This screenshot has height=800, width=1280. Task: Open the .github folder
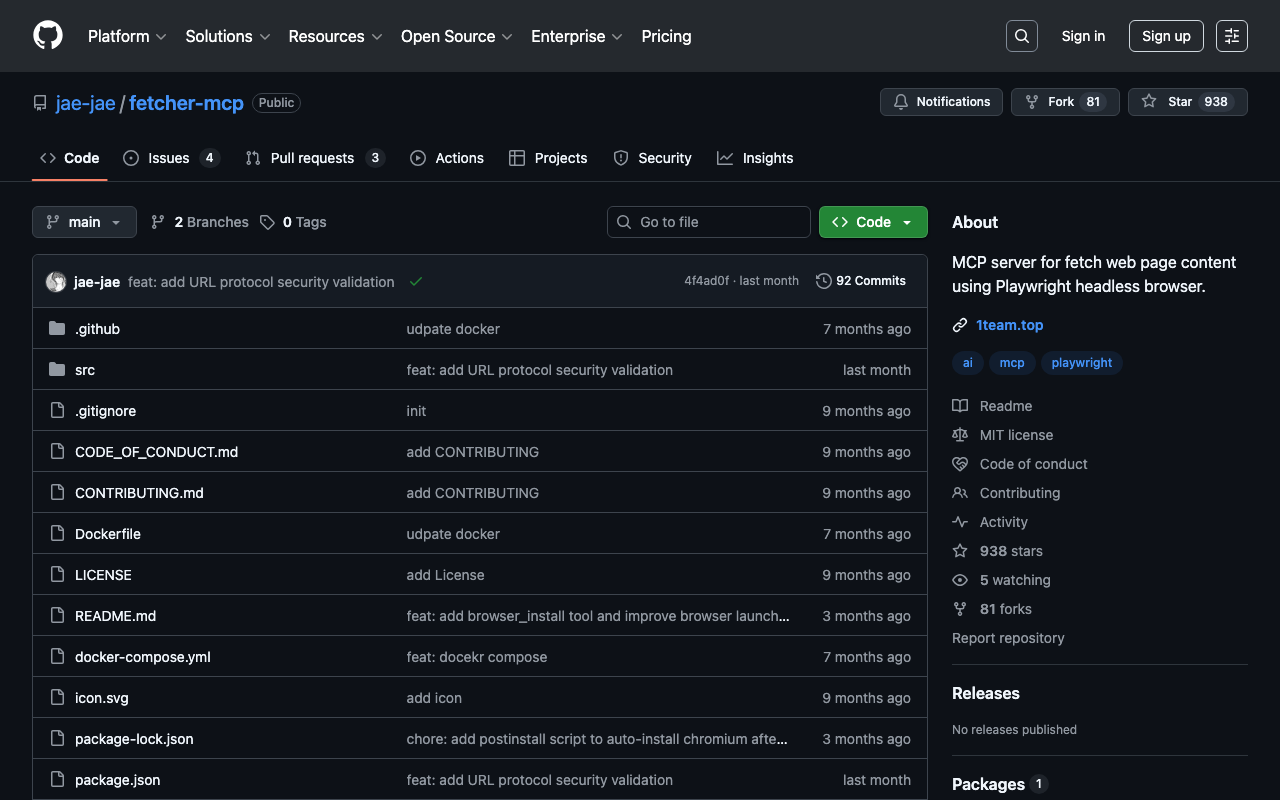tap(97, 329)
